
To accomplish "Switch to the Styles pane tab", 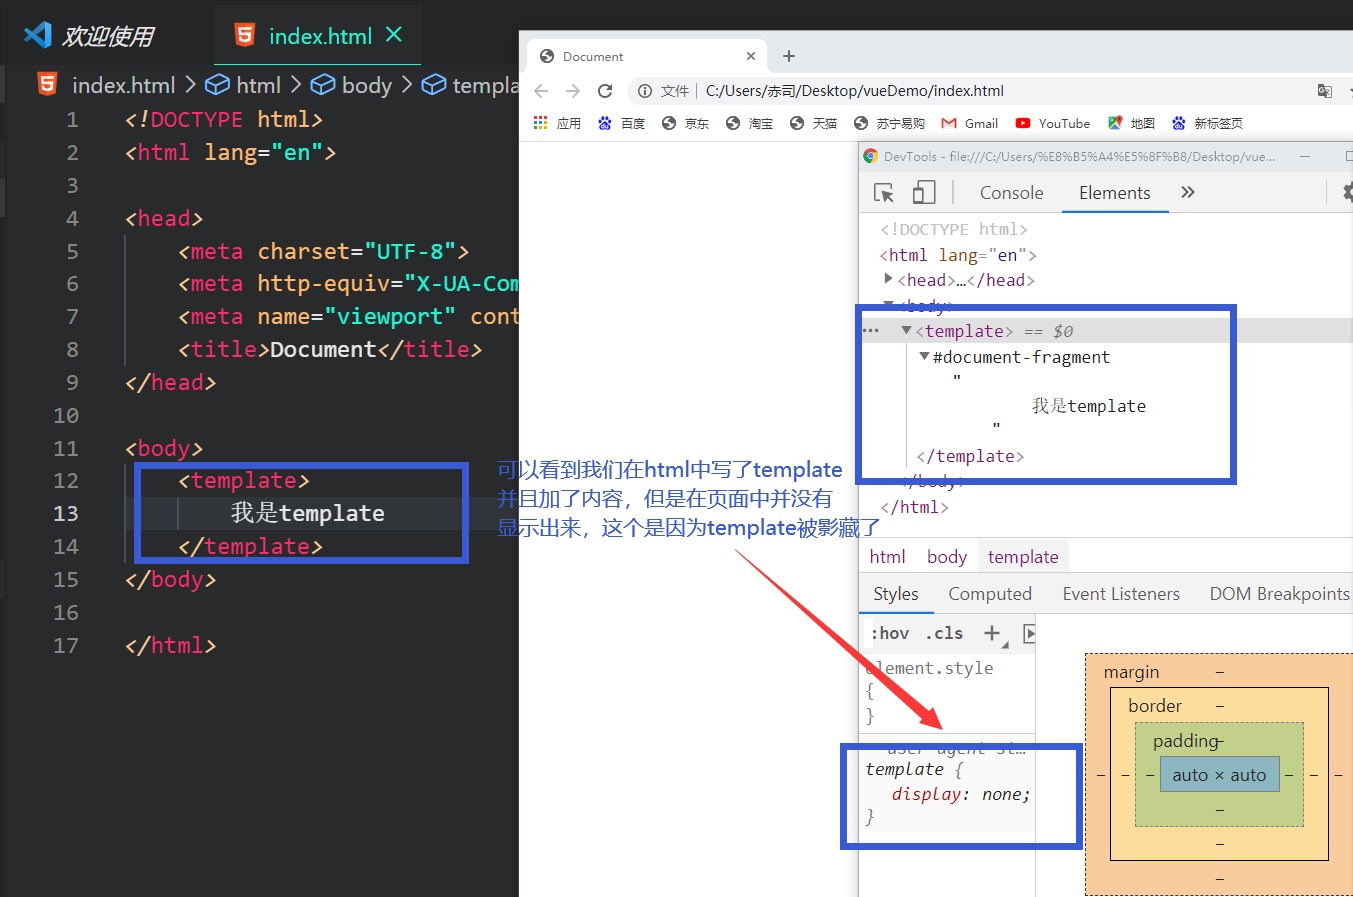I will [896, 594].
